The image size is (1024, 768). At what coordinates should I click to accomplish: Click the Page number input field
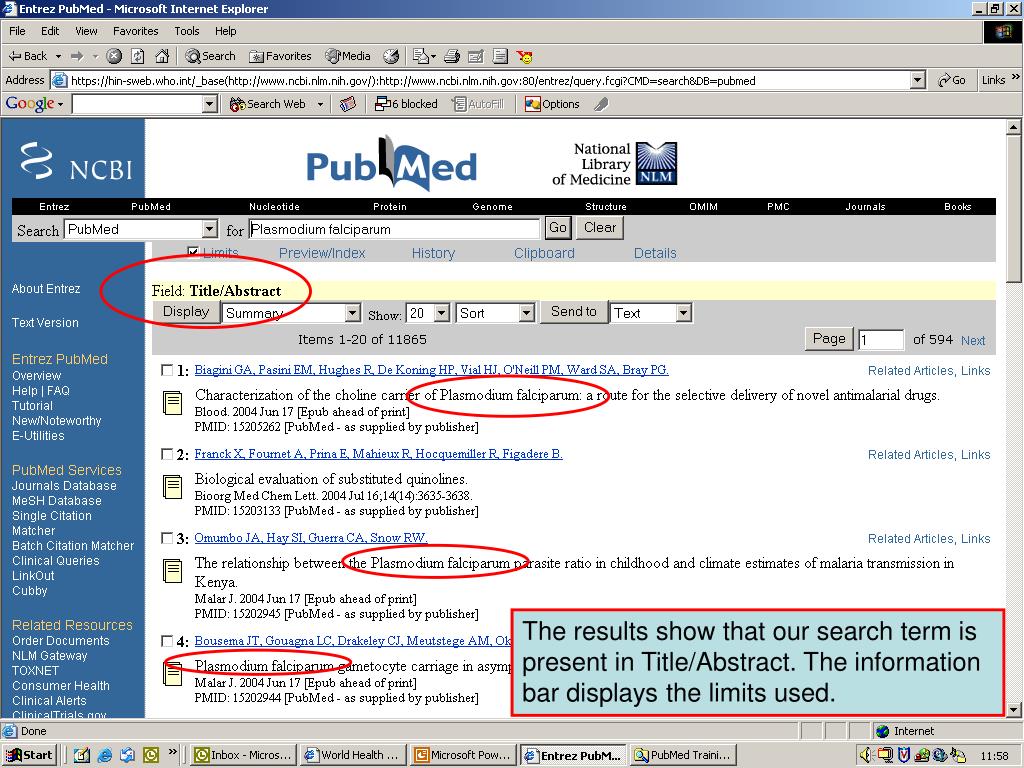(880, 340)
